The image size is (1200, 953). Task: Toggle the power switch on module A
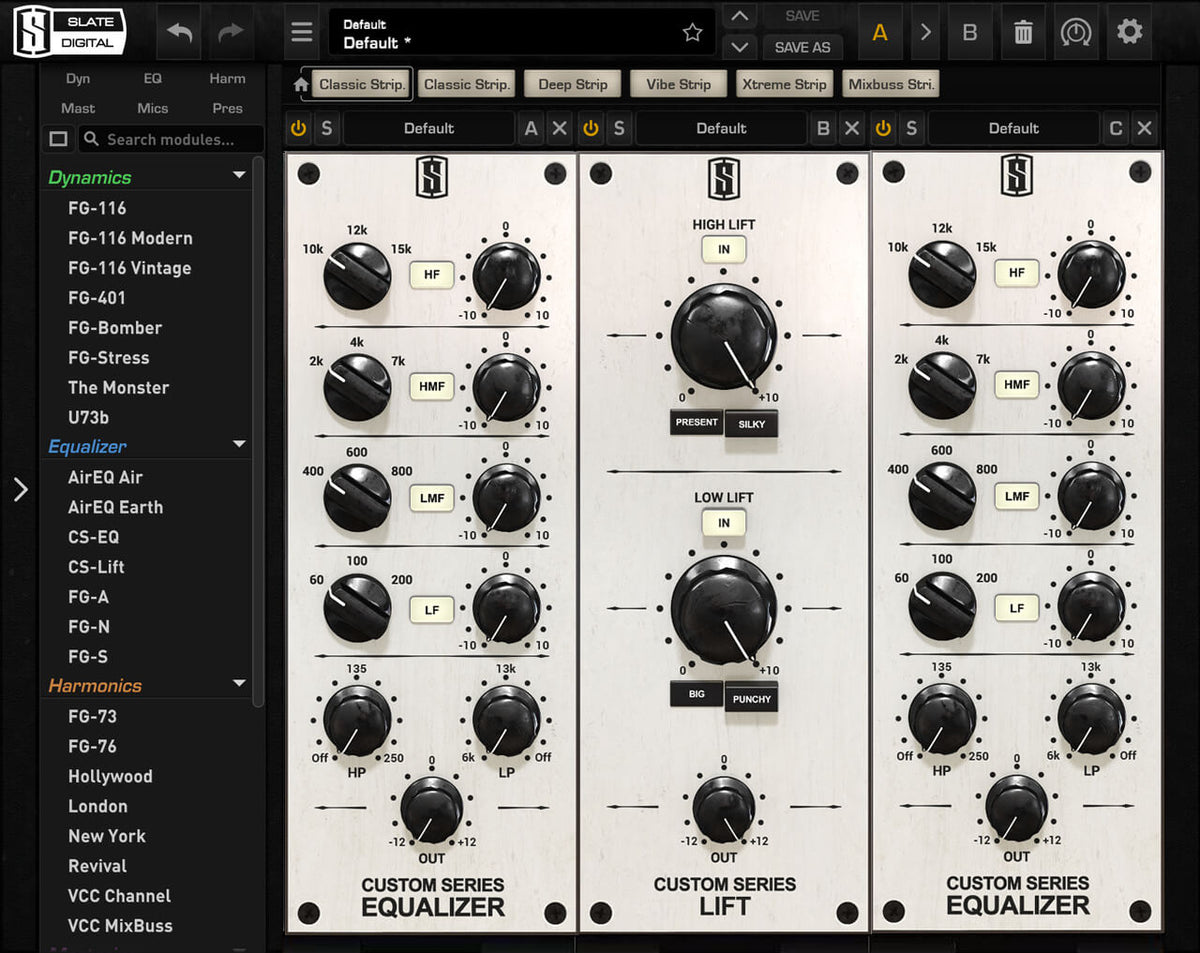(298, 128)
